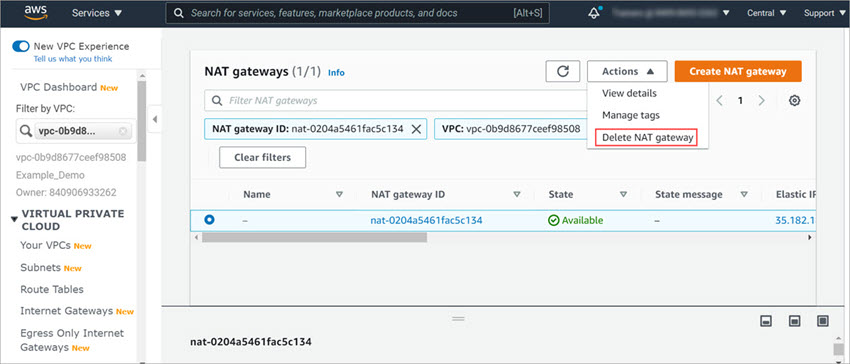Choose Delete NAT gateway menu item
The width and height of the screenshot is (850, 364).
647,138
